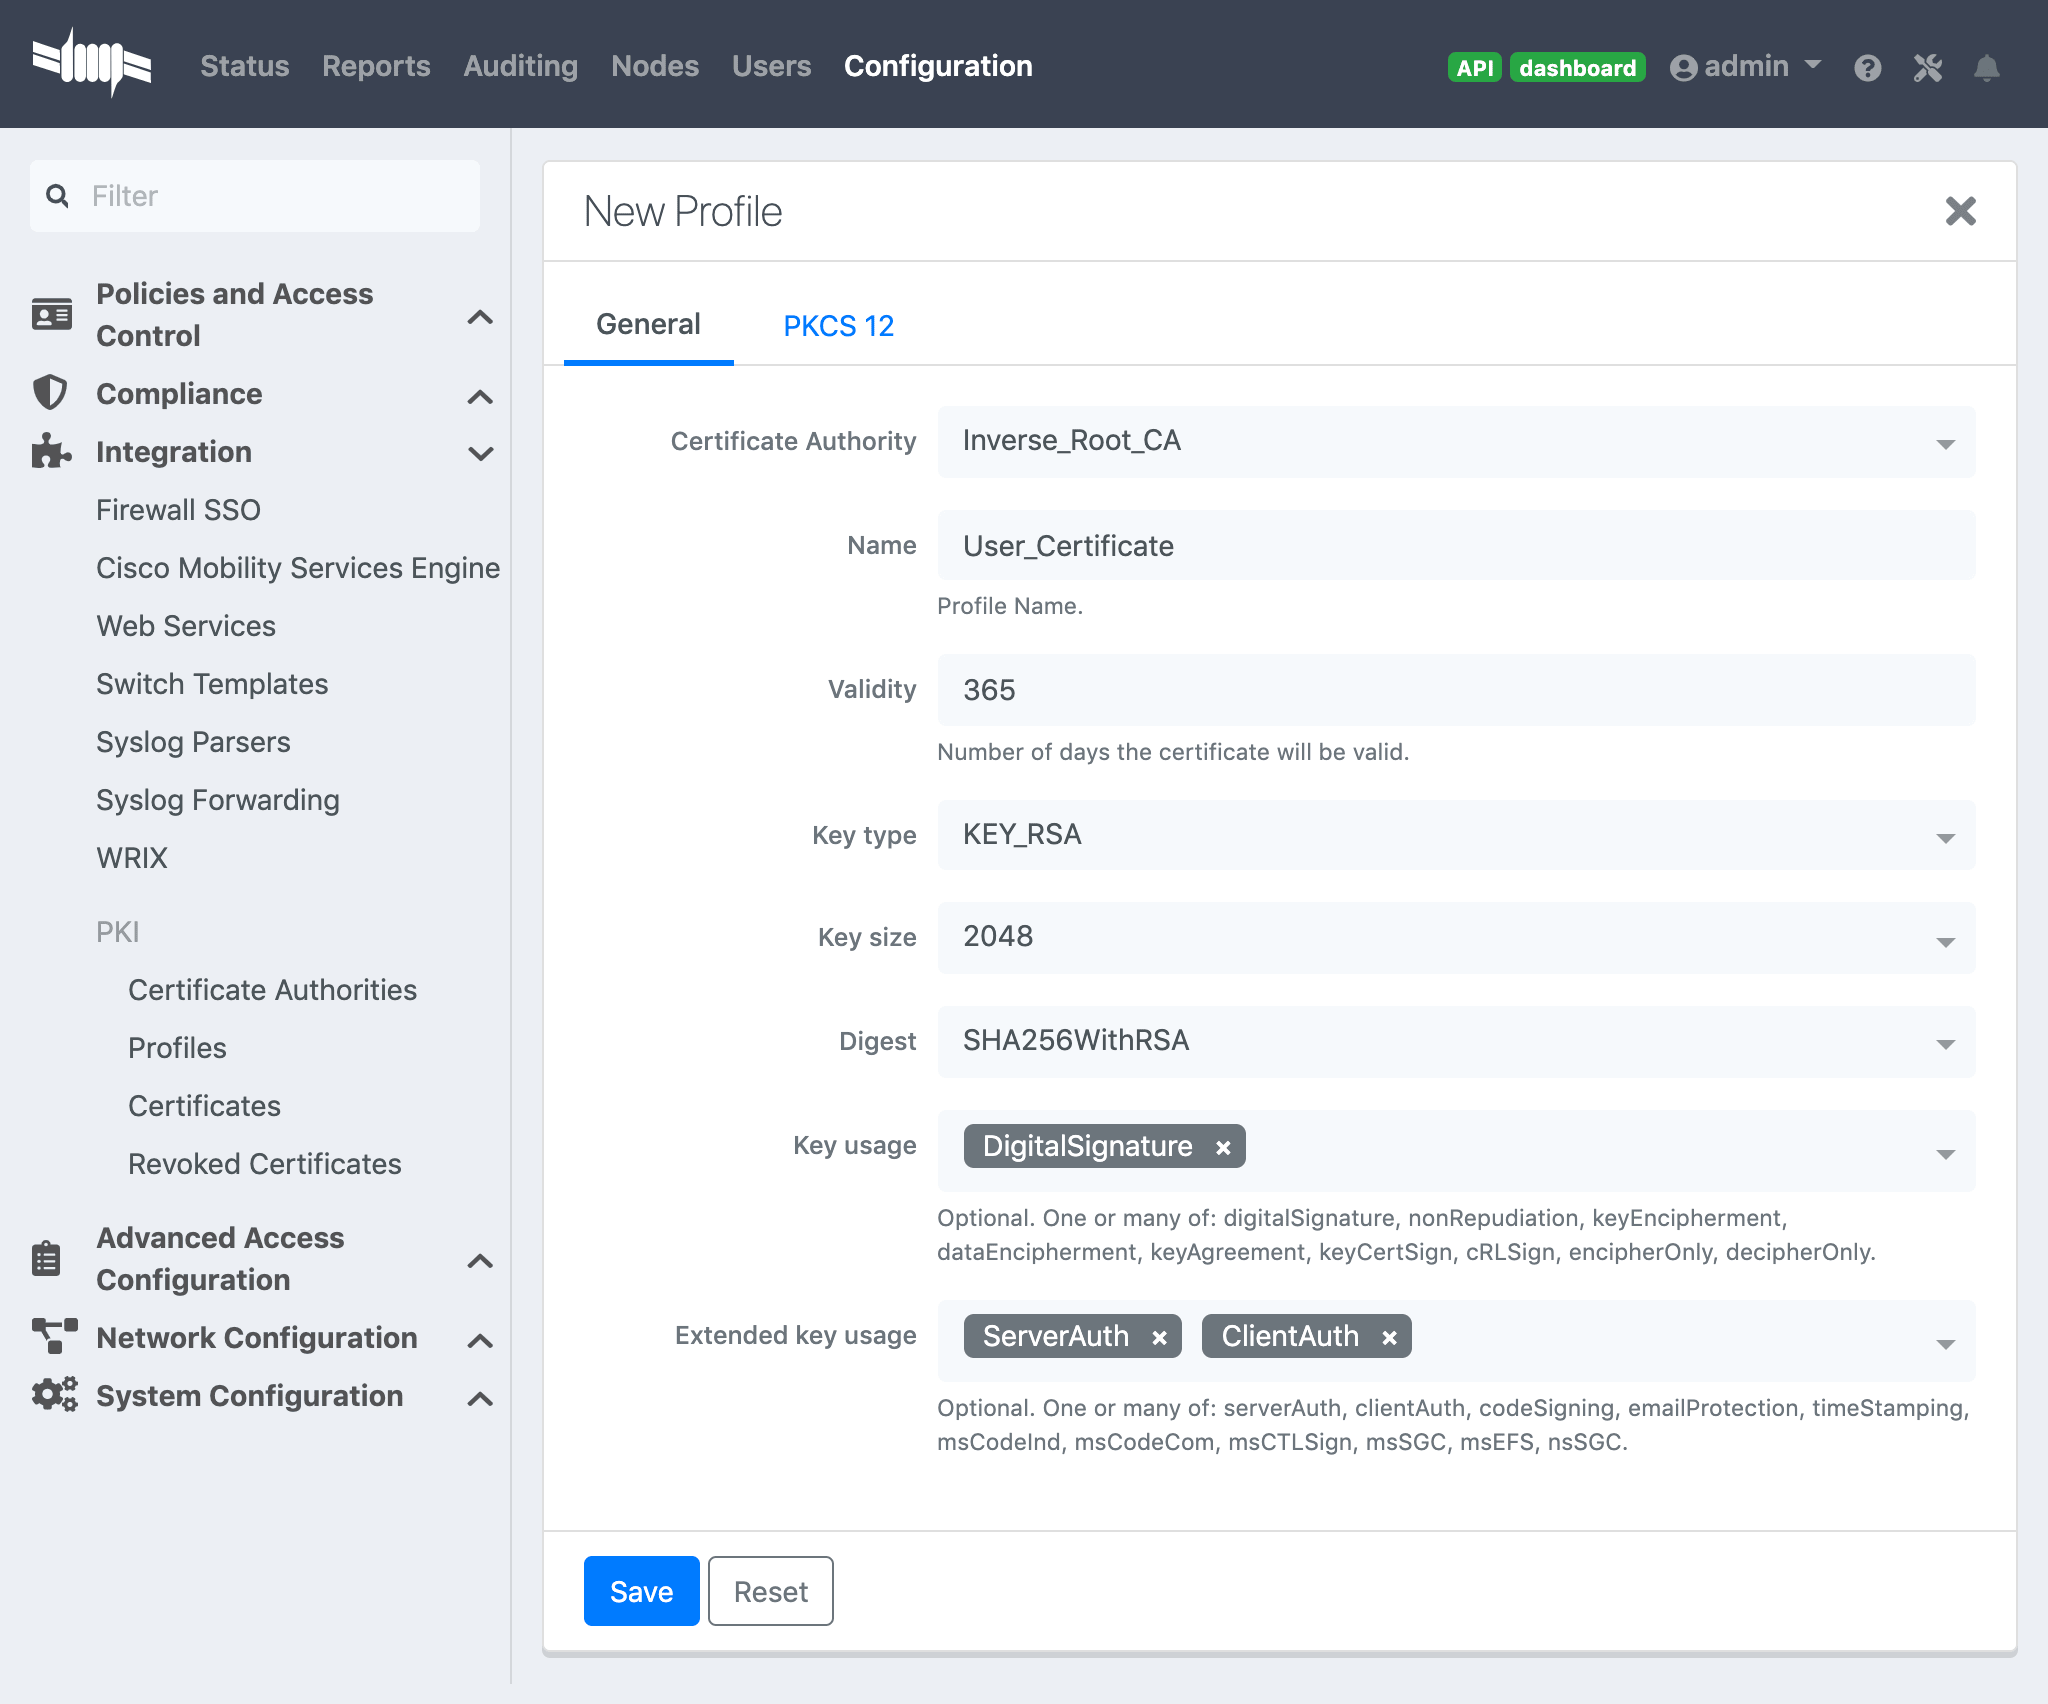Click the tools wrench icon

pyautogui.click(x=1928, y=67)
